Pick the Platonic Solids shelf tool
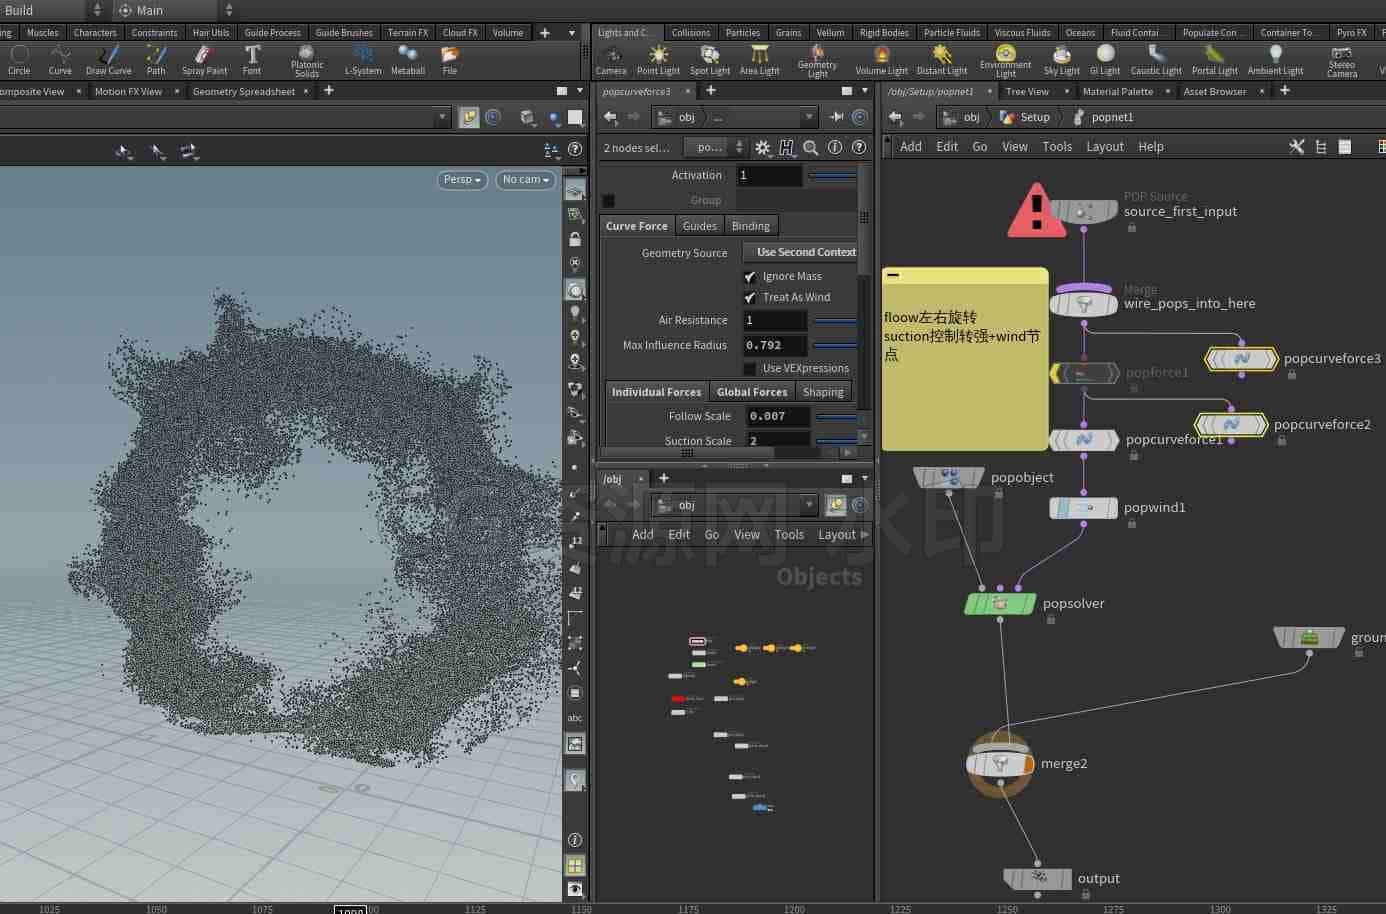 click(x=306, y=60)
